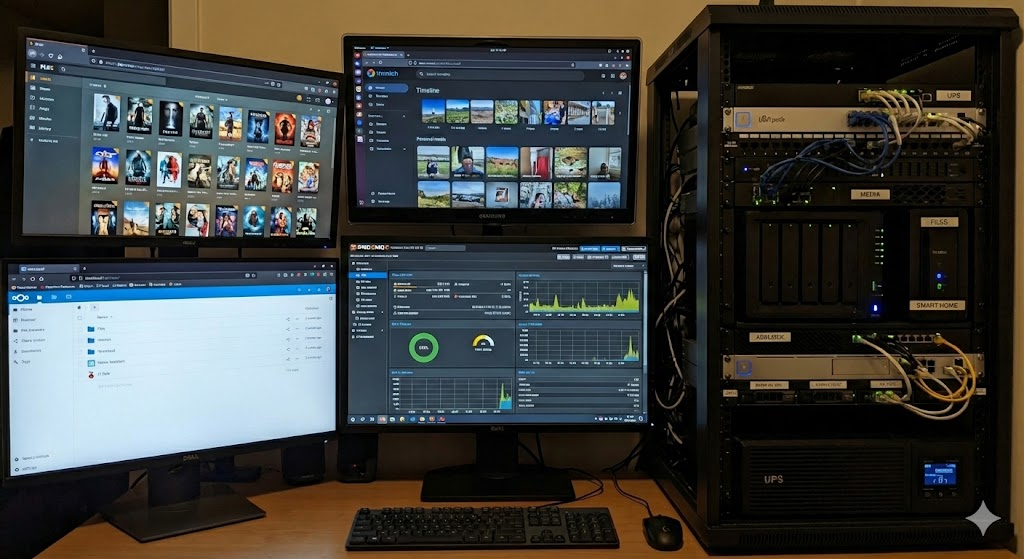The width and height of the screenshot is (1024, 559).
Task: Click the Plex library vertical scrollbar
Action: [333, 142]
